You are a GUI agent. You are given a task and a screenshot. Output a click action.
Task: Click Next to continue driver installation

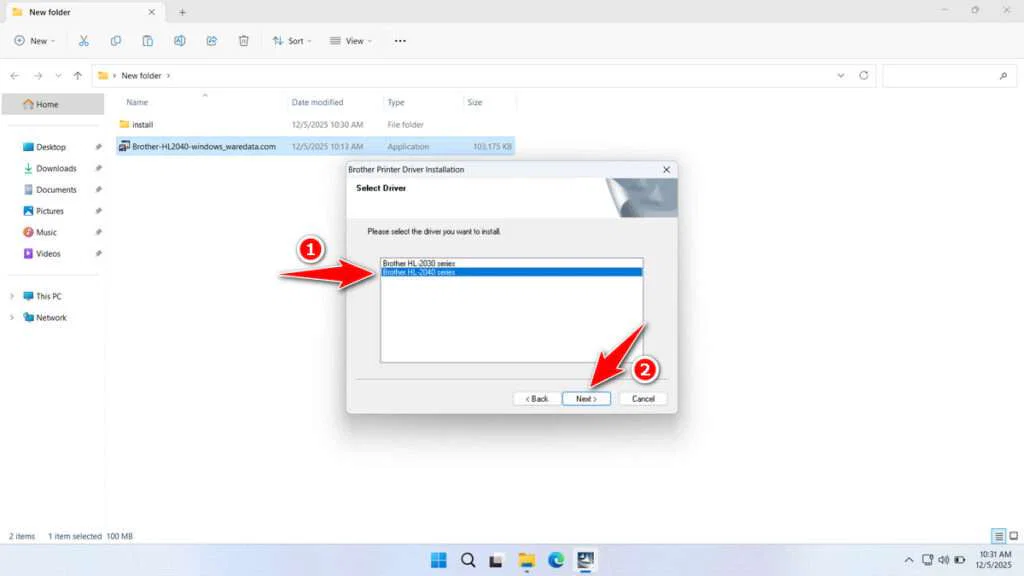[586, 398]
